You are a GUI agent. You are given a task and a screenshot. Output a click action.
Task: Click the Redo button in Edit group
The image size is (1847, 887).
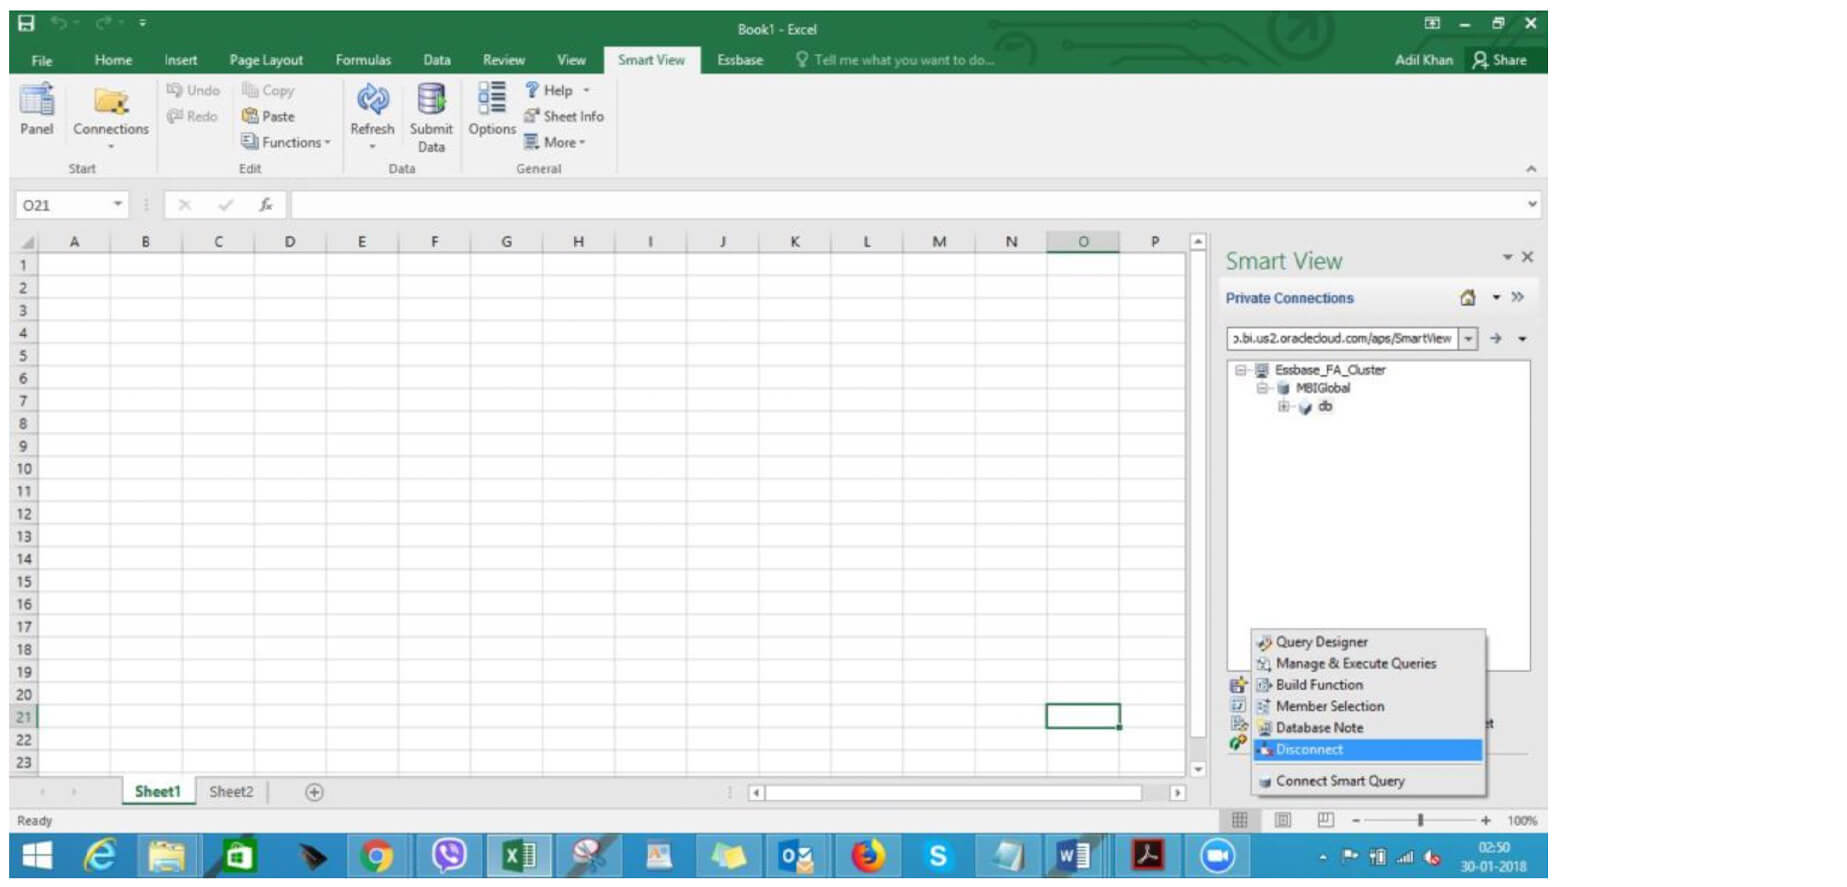pyautogui.click(x=192, y=116)
